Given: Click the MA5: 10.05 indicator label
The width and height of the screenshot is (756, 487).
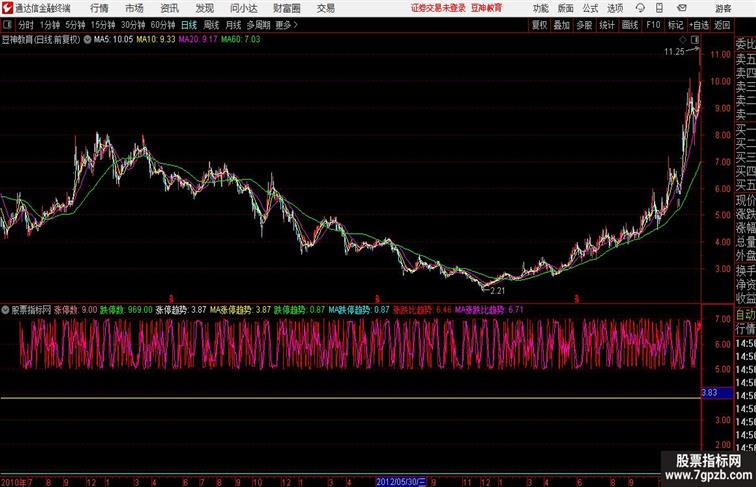Looking at the screenshot, I should tap(113, 40).
